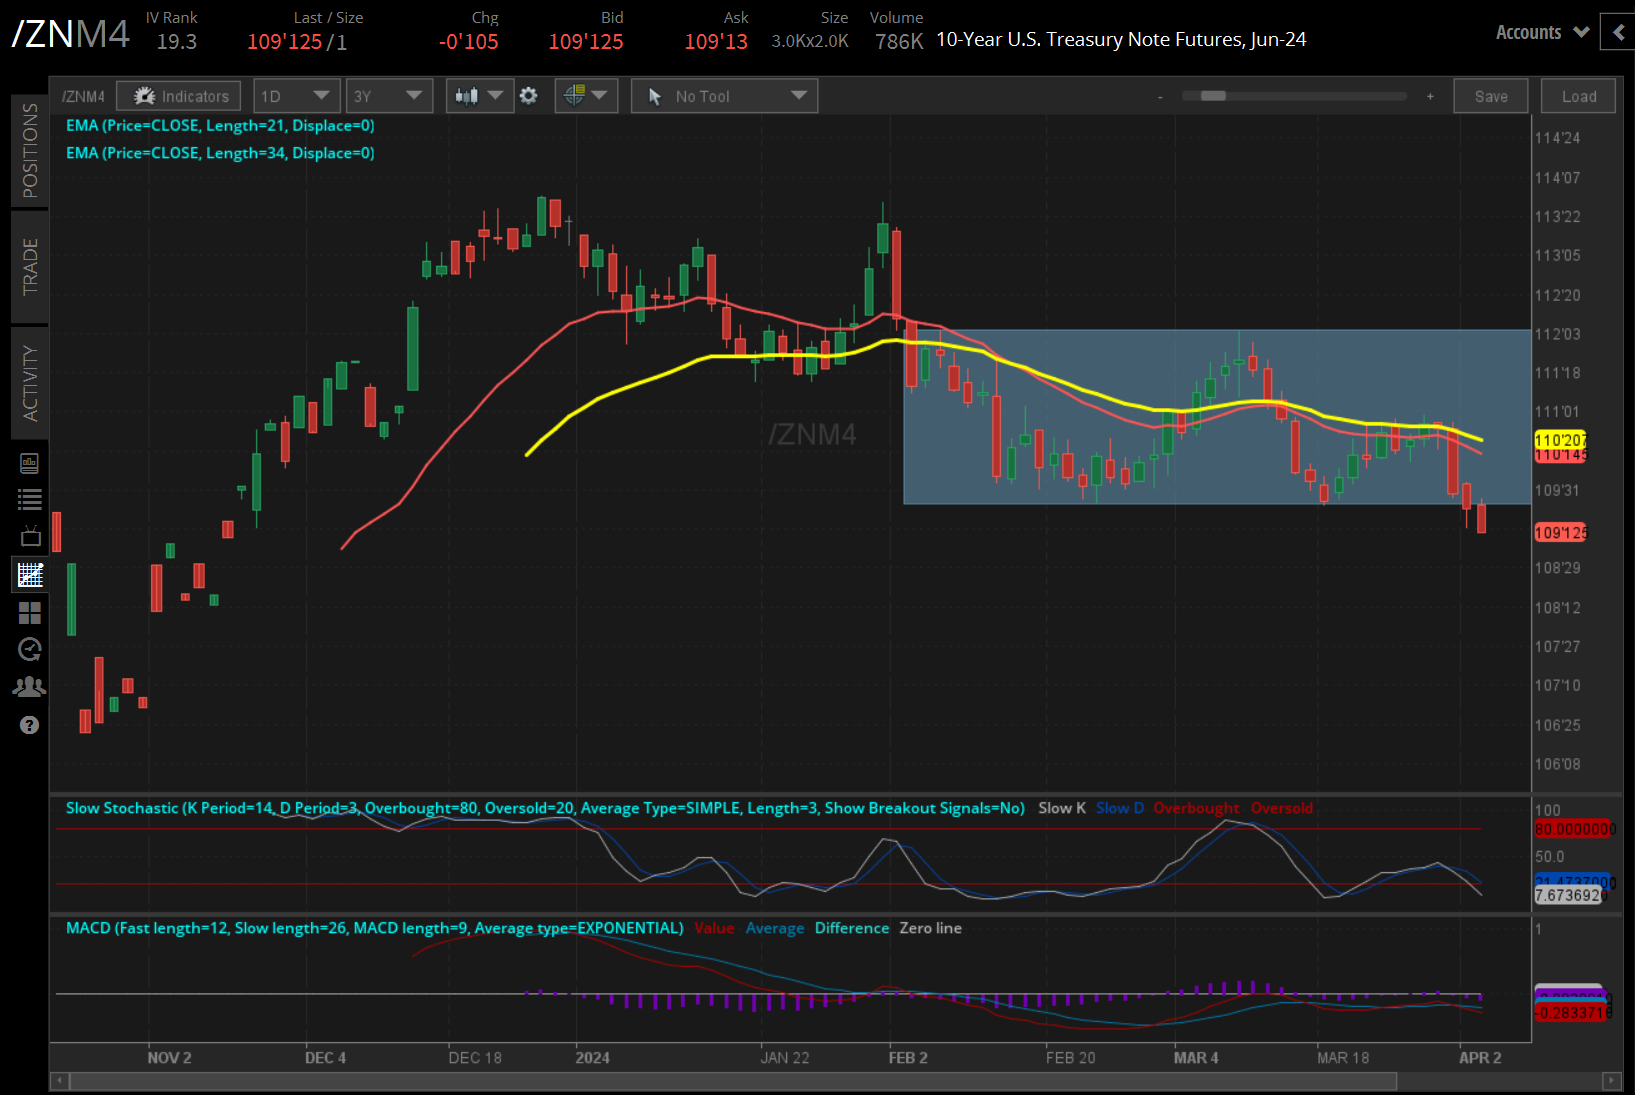Collapse the right panel with left chevron

[x=1618, y=32]
